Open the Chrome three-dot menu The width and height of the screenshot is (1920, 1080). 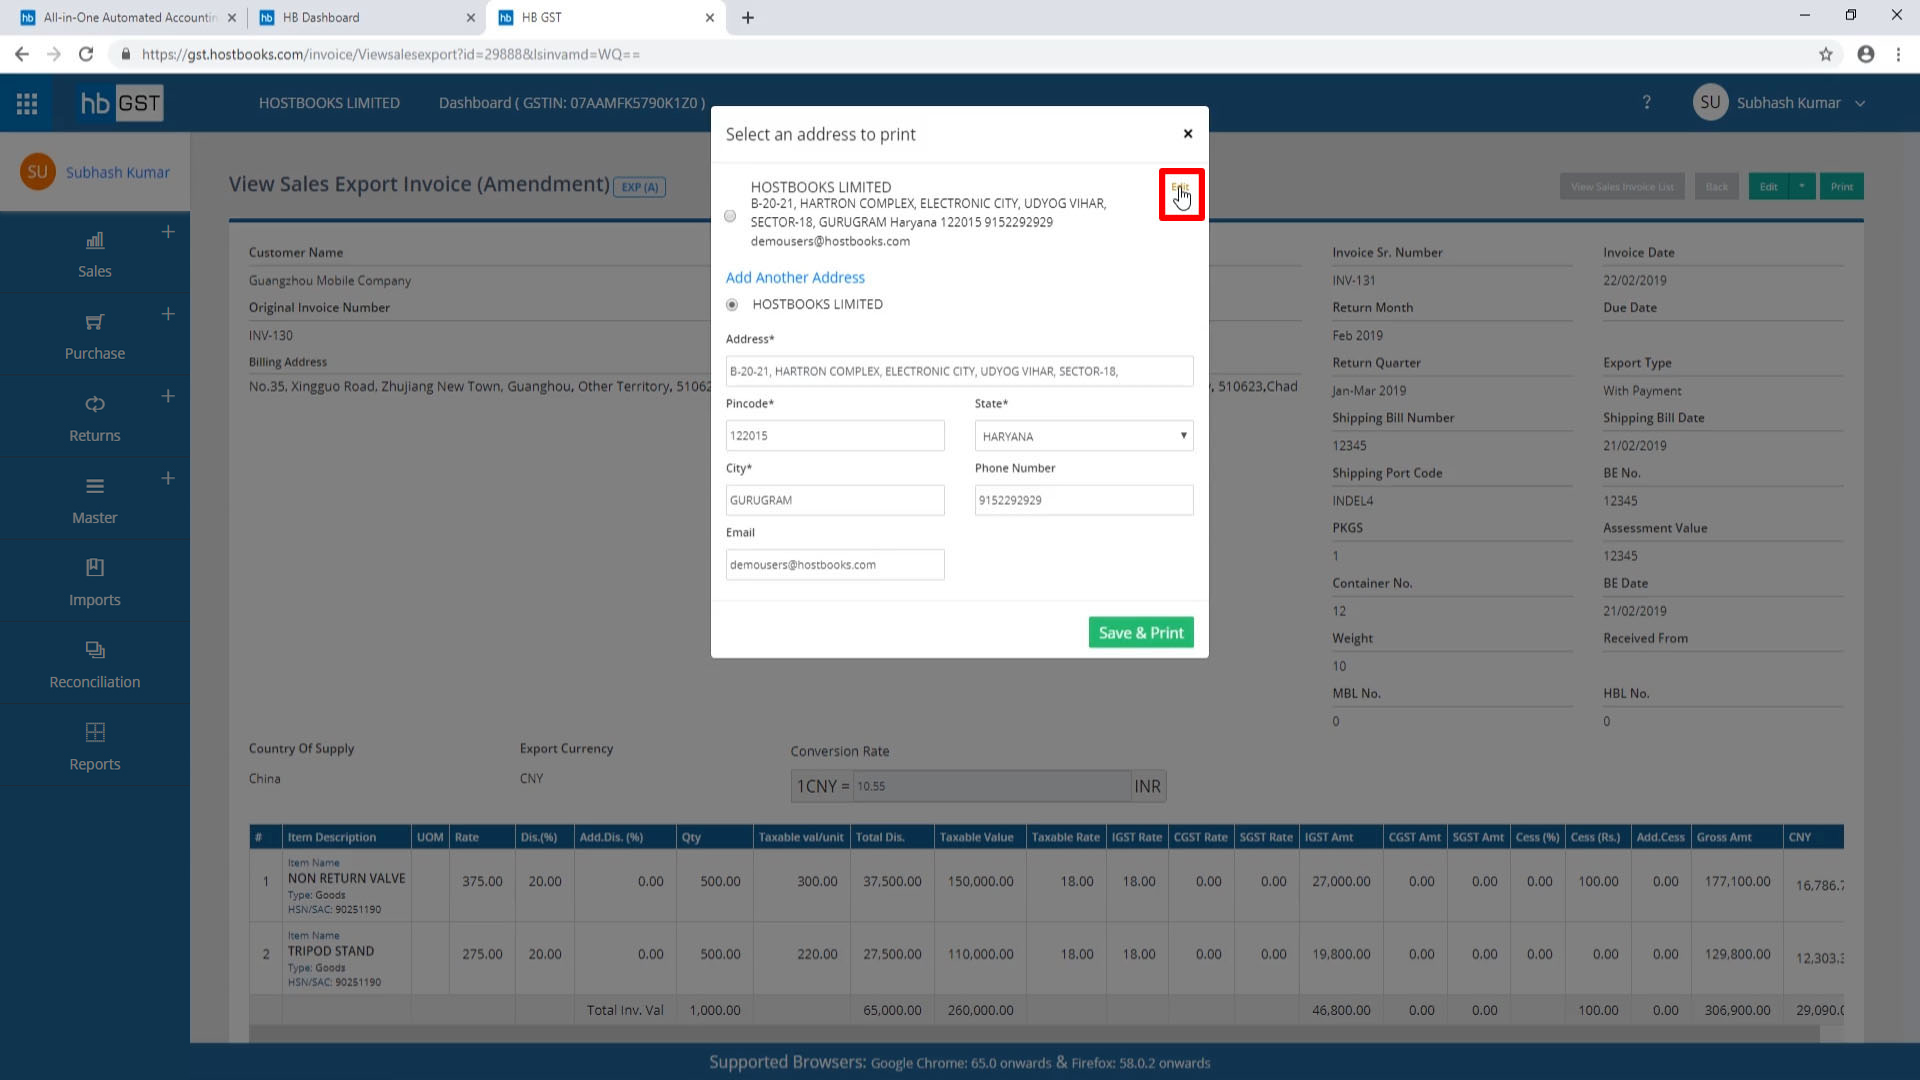1898,54
